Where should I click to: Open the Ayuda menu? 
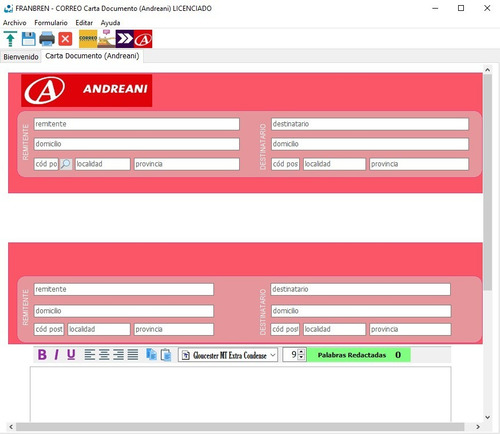click(110, 23)
